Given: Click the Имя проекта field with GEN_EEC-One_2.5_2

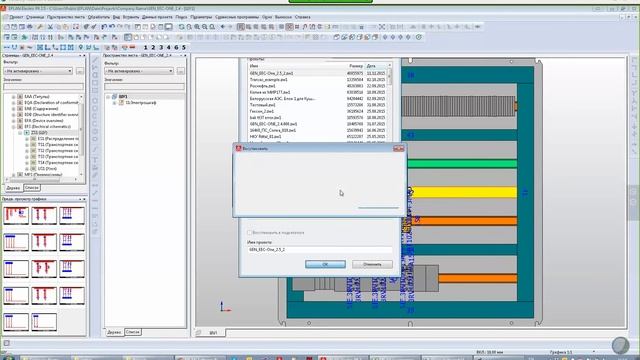Looking at the screenshot, I should (320, 249).
